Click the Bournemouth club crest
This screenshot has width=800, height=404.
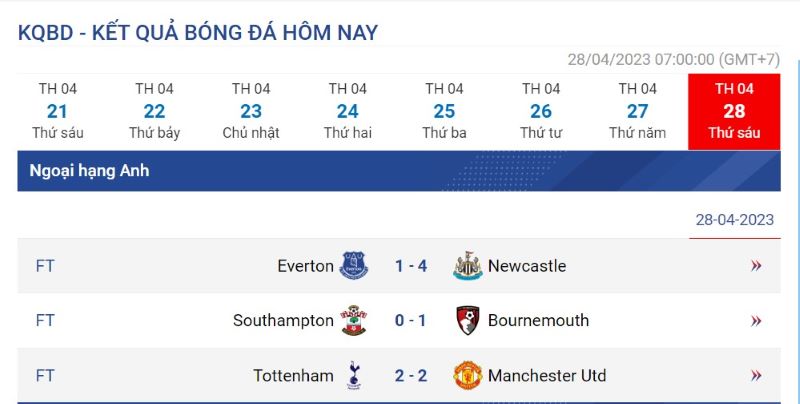[467, 321]
